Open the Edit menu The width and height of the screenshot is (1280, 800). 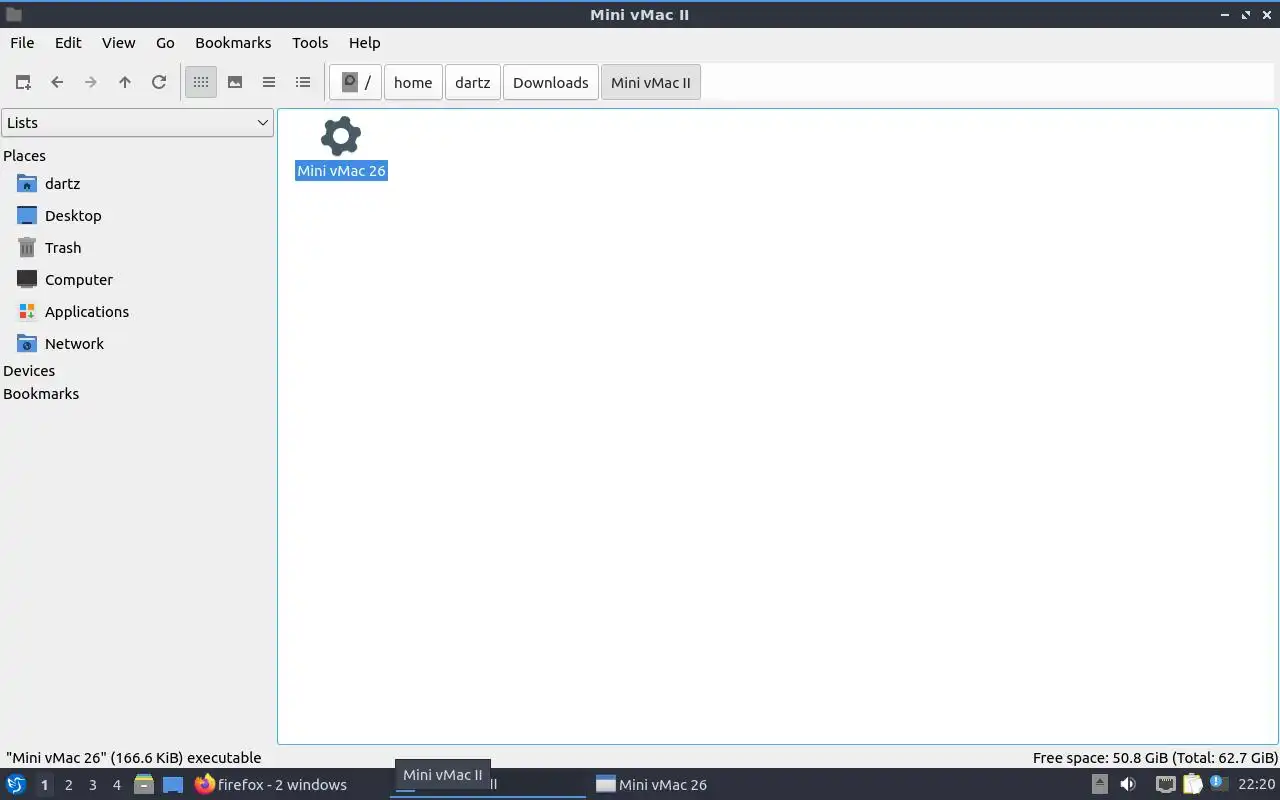[68, 43]
